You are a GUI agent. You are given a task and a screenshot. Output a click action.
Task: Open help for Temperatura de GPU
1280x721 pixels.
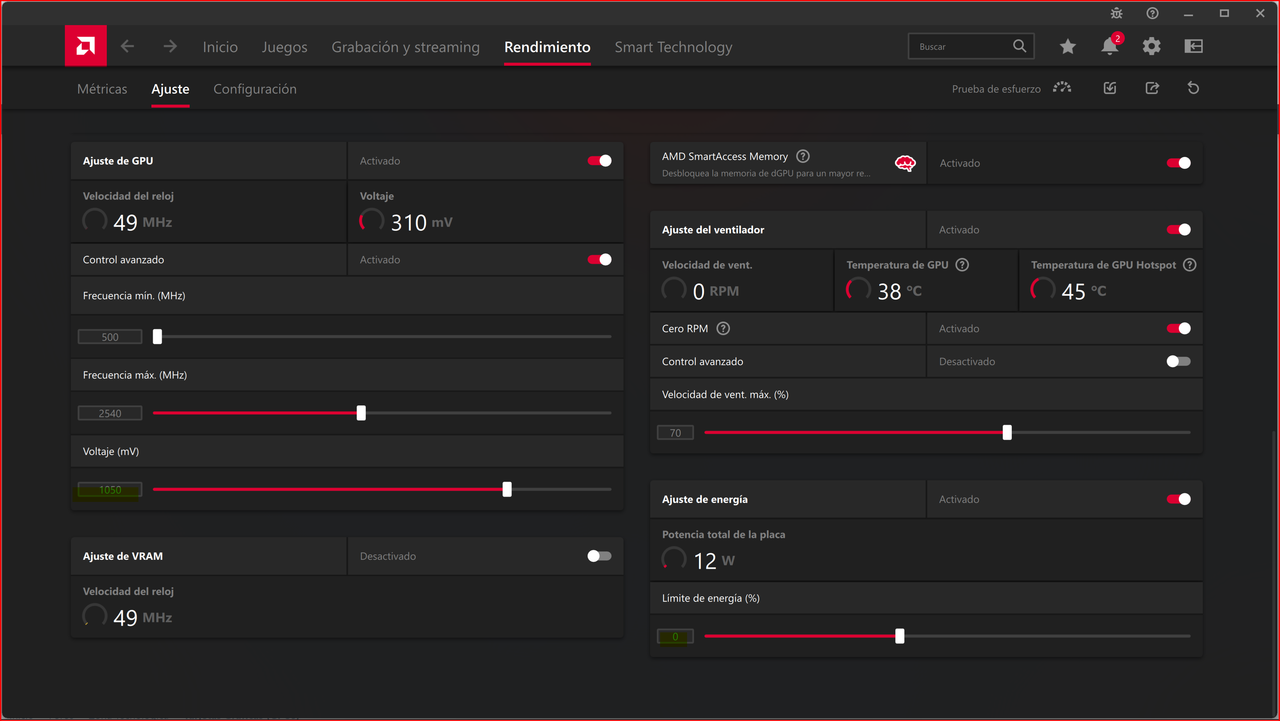(x=962, y=265)
